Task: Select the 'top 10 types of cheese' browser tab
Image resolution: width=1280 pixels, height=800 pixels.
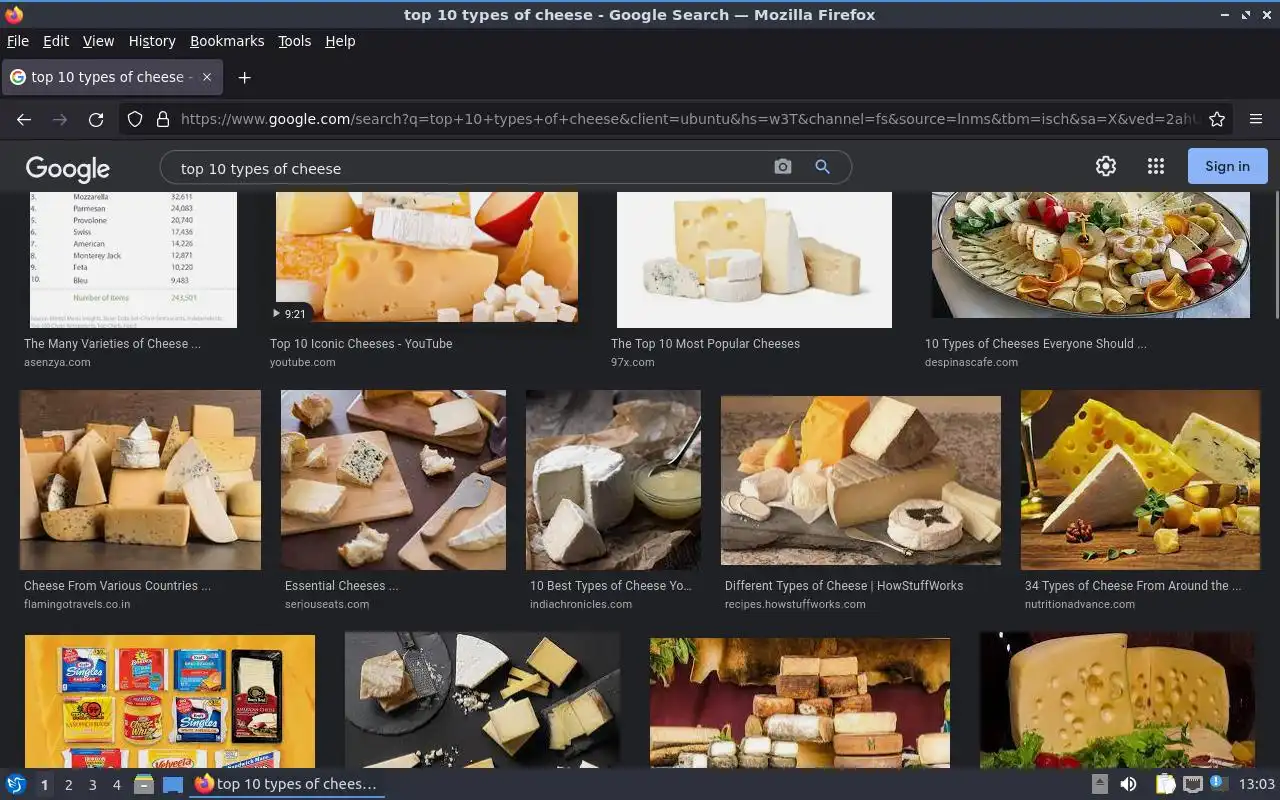Action: coord(110,77)
